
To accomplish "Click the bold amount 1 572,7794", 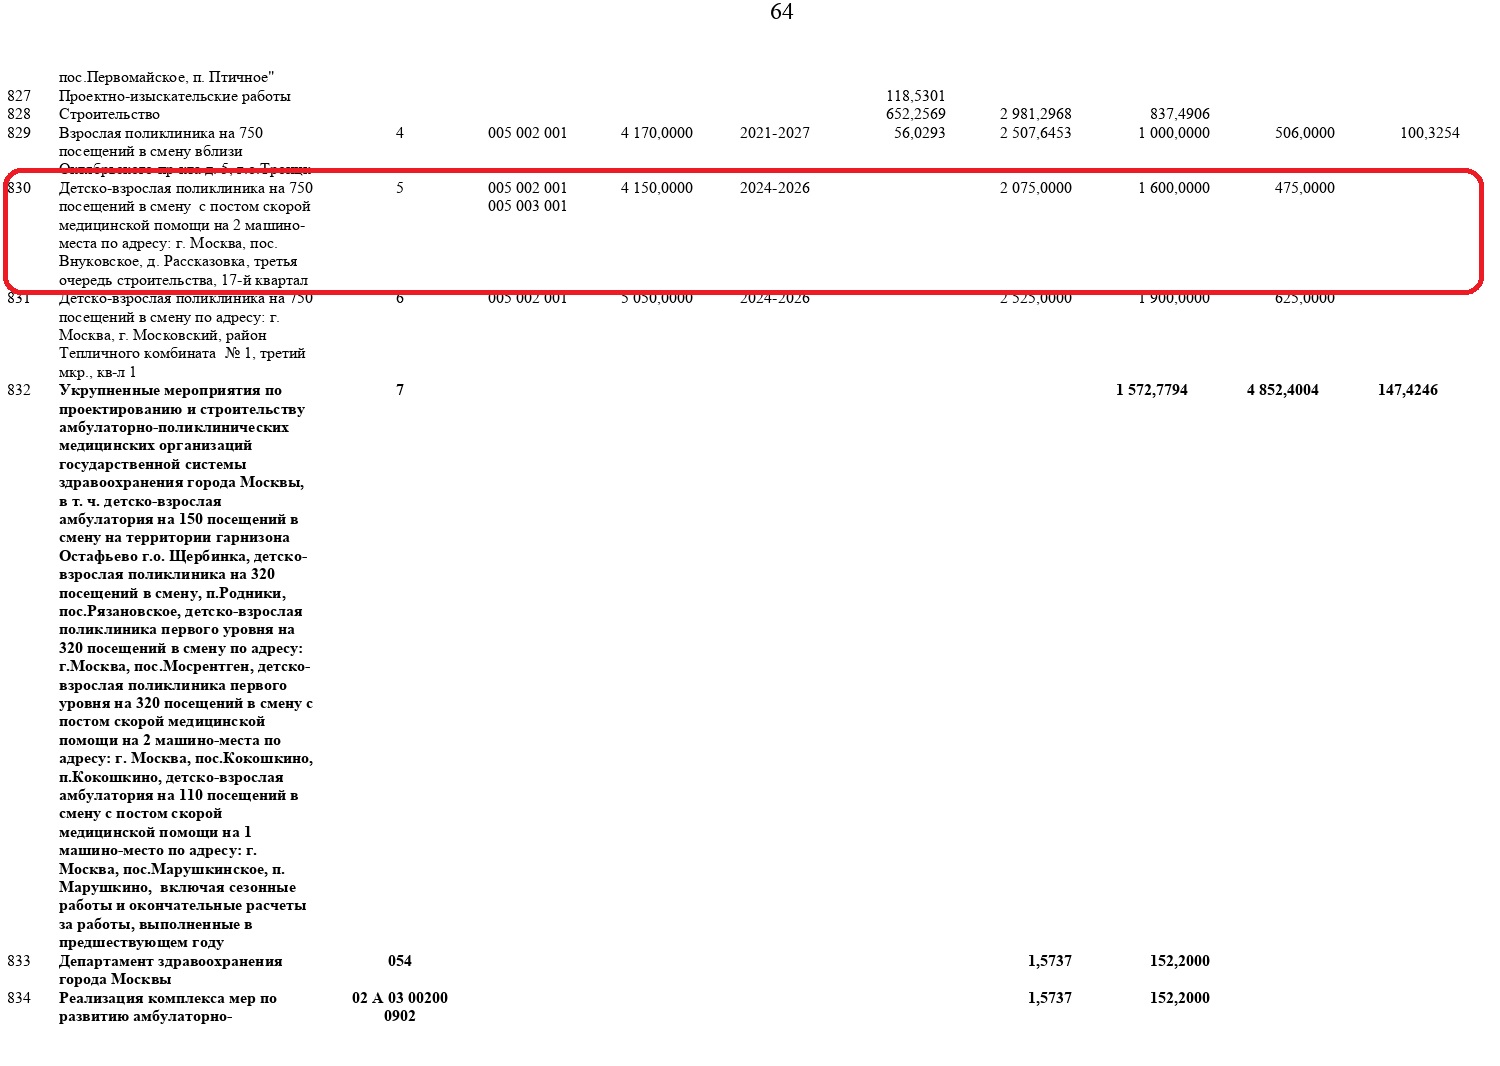I will point(1151,390).
